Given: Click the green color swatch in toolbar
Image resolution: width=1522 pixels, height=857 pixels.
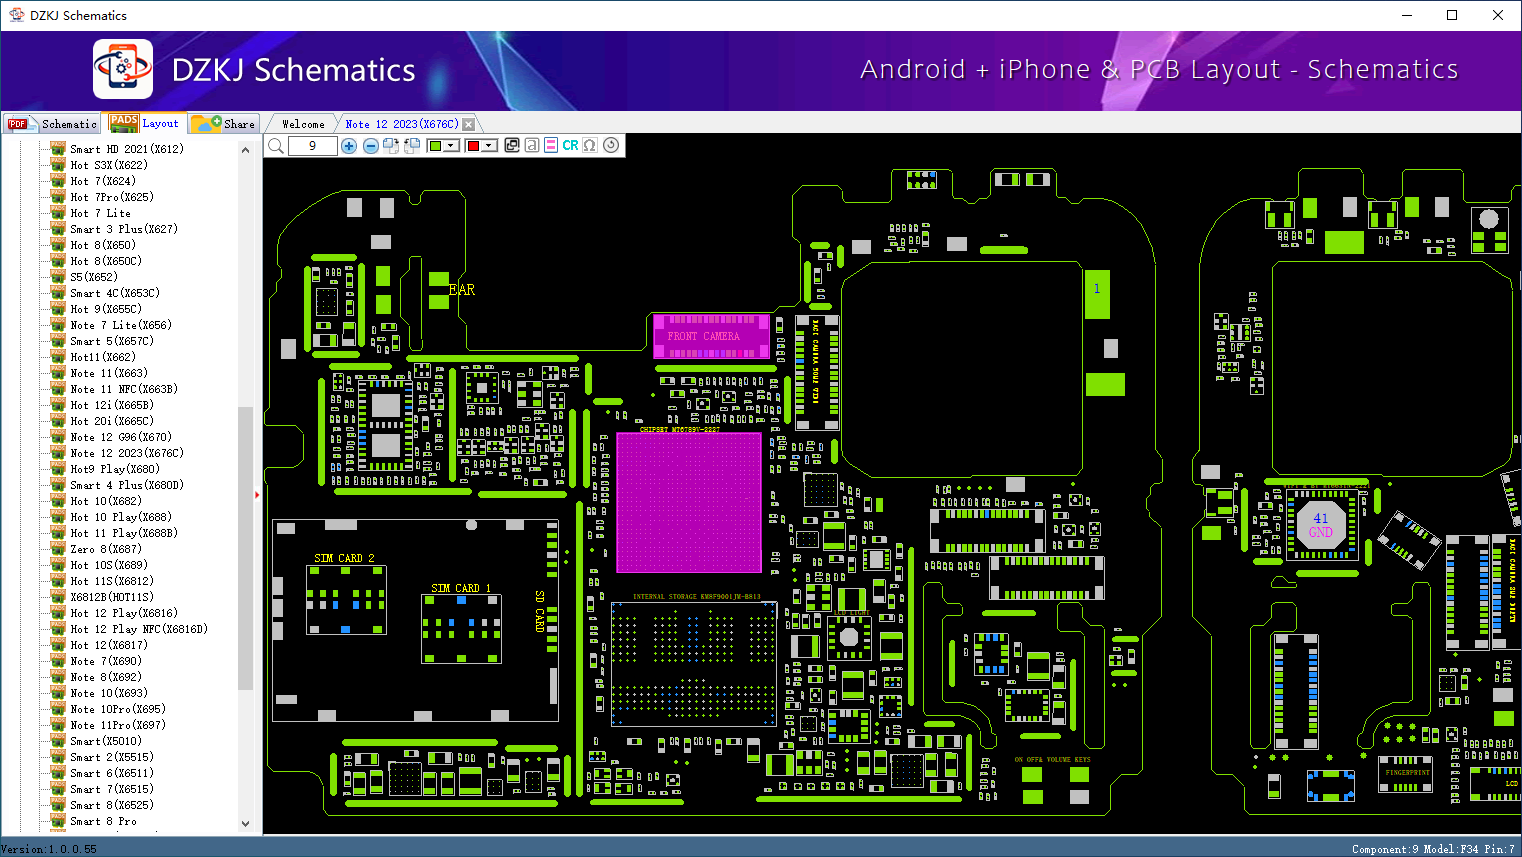Looking at the screenshot, I should pyautogui.click(x=435, y=146).
